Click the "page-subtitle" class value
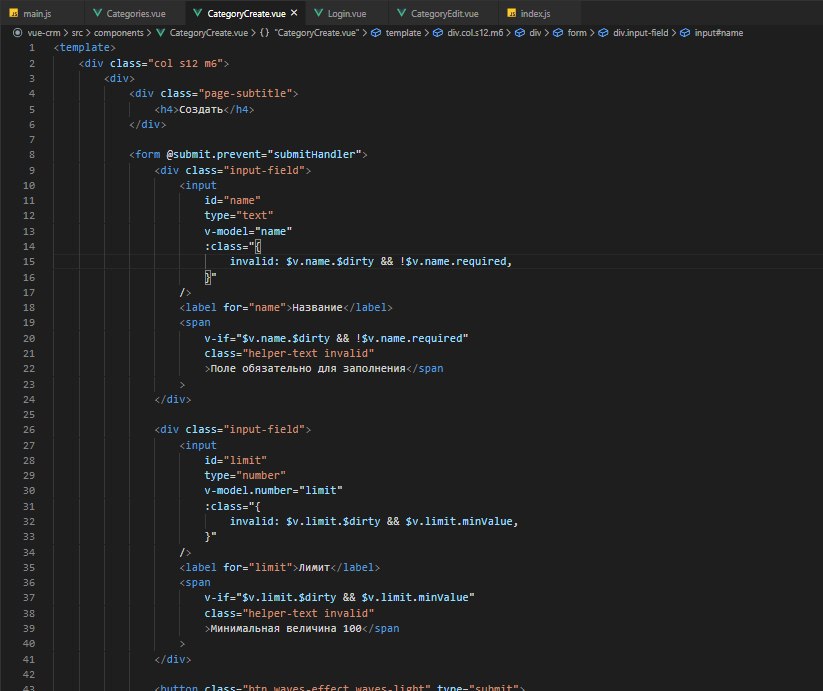 point(245,93)
